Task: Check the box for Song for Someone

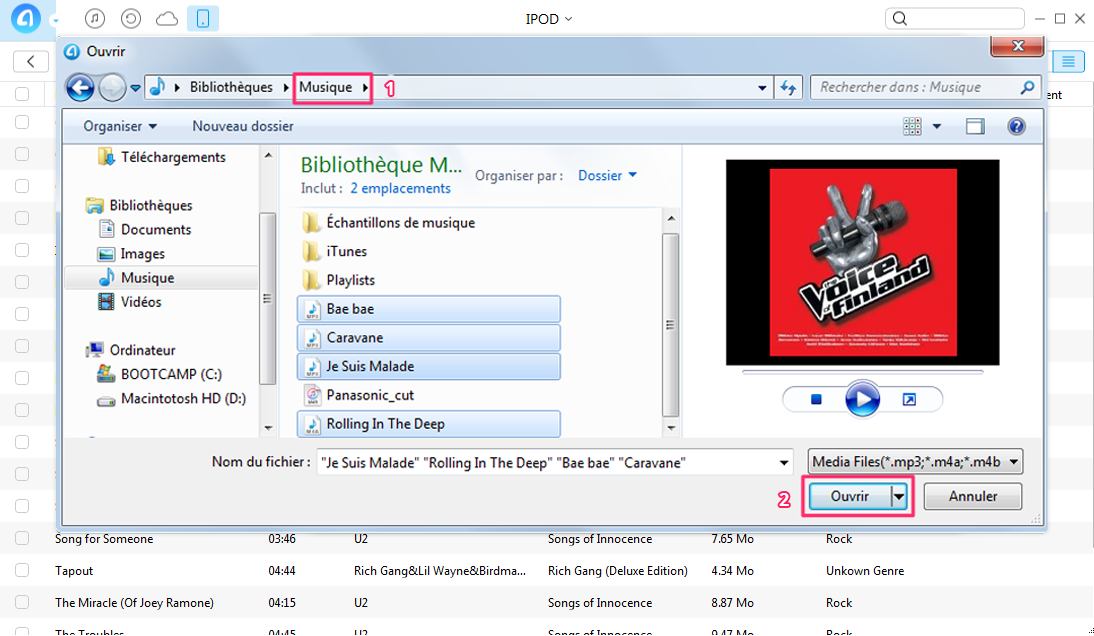Action: 22,538
